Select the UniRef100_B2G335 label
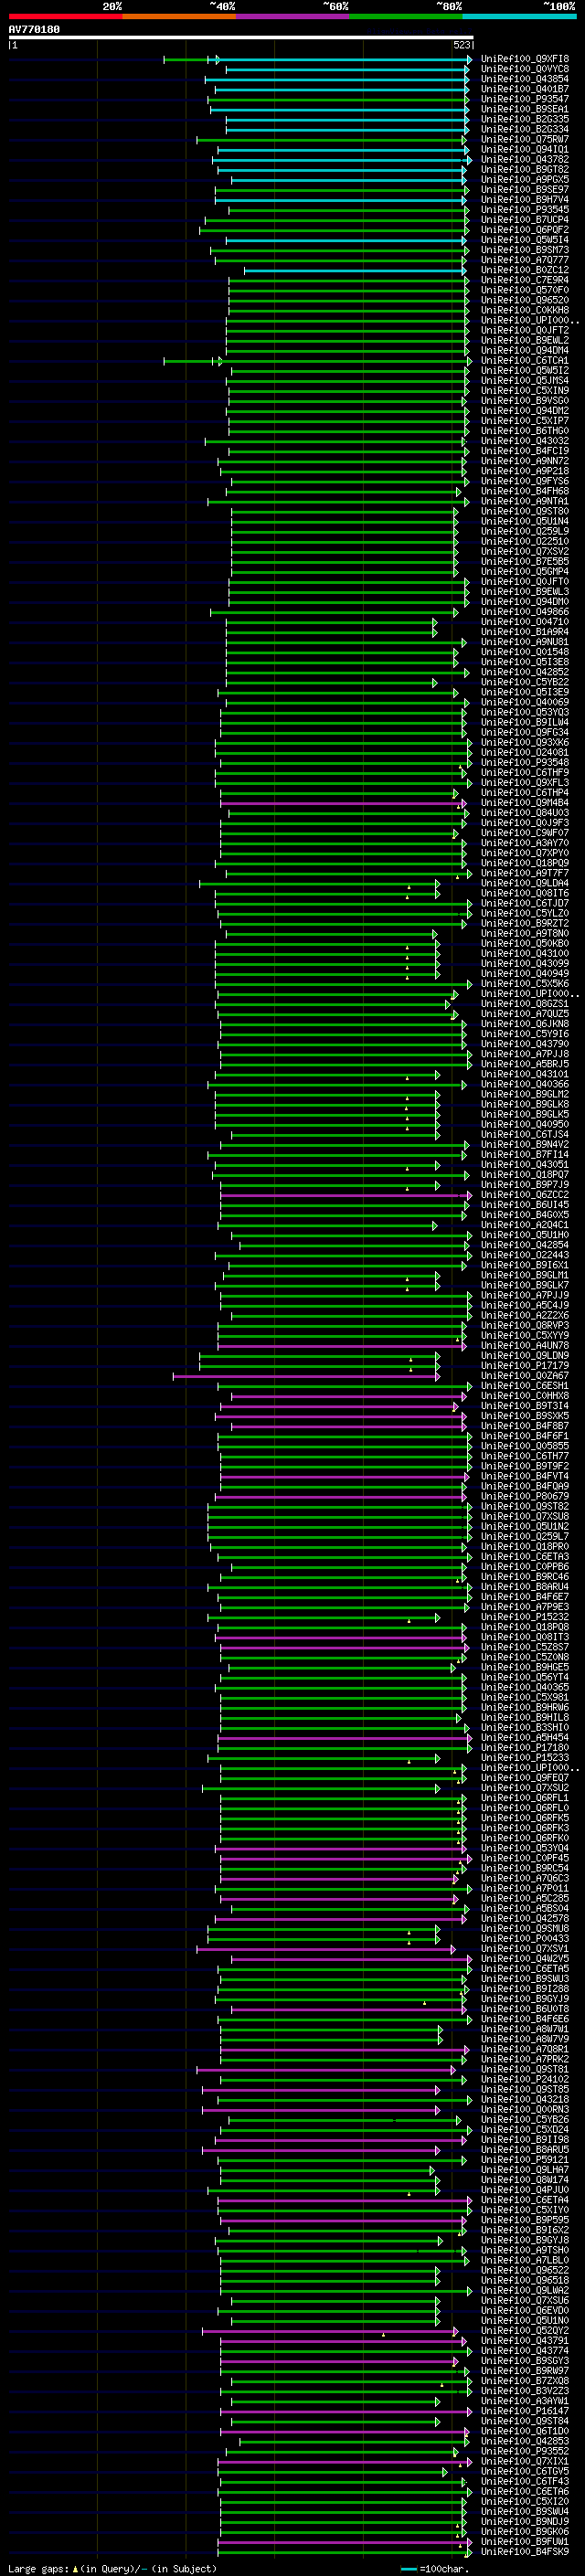 (x=524, y=119)
